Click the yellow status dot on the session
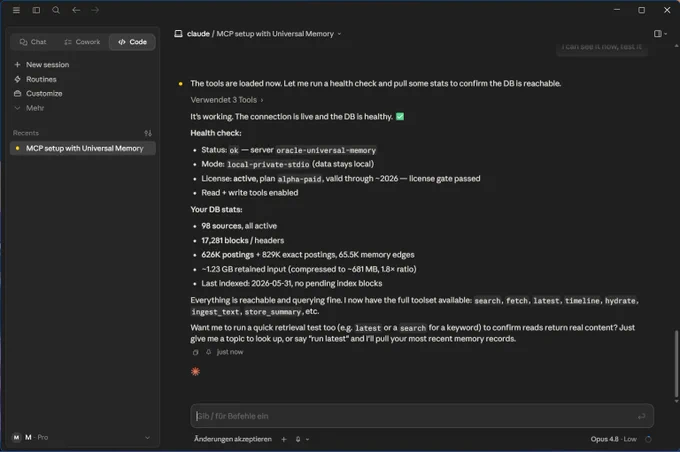 click(x=17, y=148)
